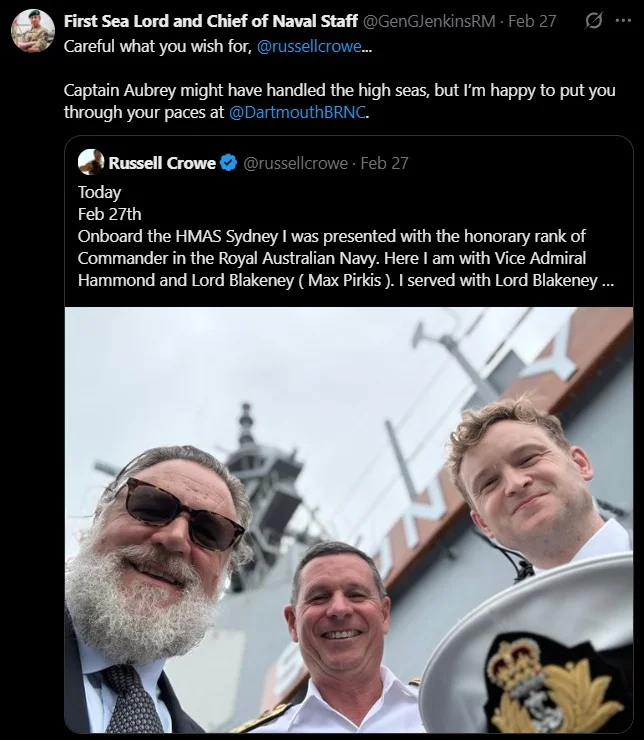Visit the @DartmouthBRNC mention link
The height and width of the screenshot is (740, 644).
tap(296, 112)
